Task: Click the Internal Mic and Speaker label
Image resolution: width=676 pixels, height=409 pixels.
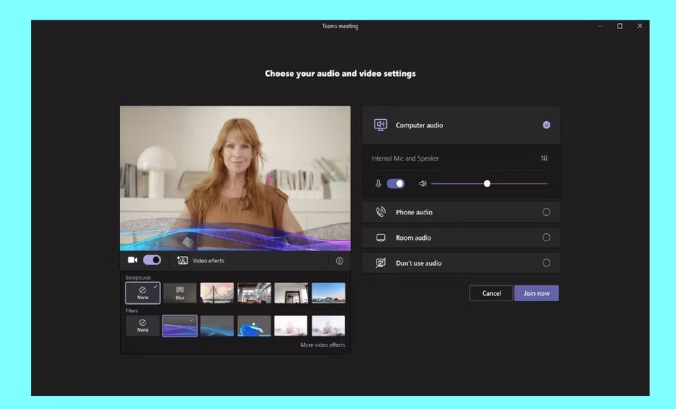Action: tap(405, 159)
